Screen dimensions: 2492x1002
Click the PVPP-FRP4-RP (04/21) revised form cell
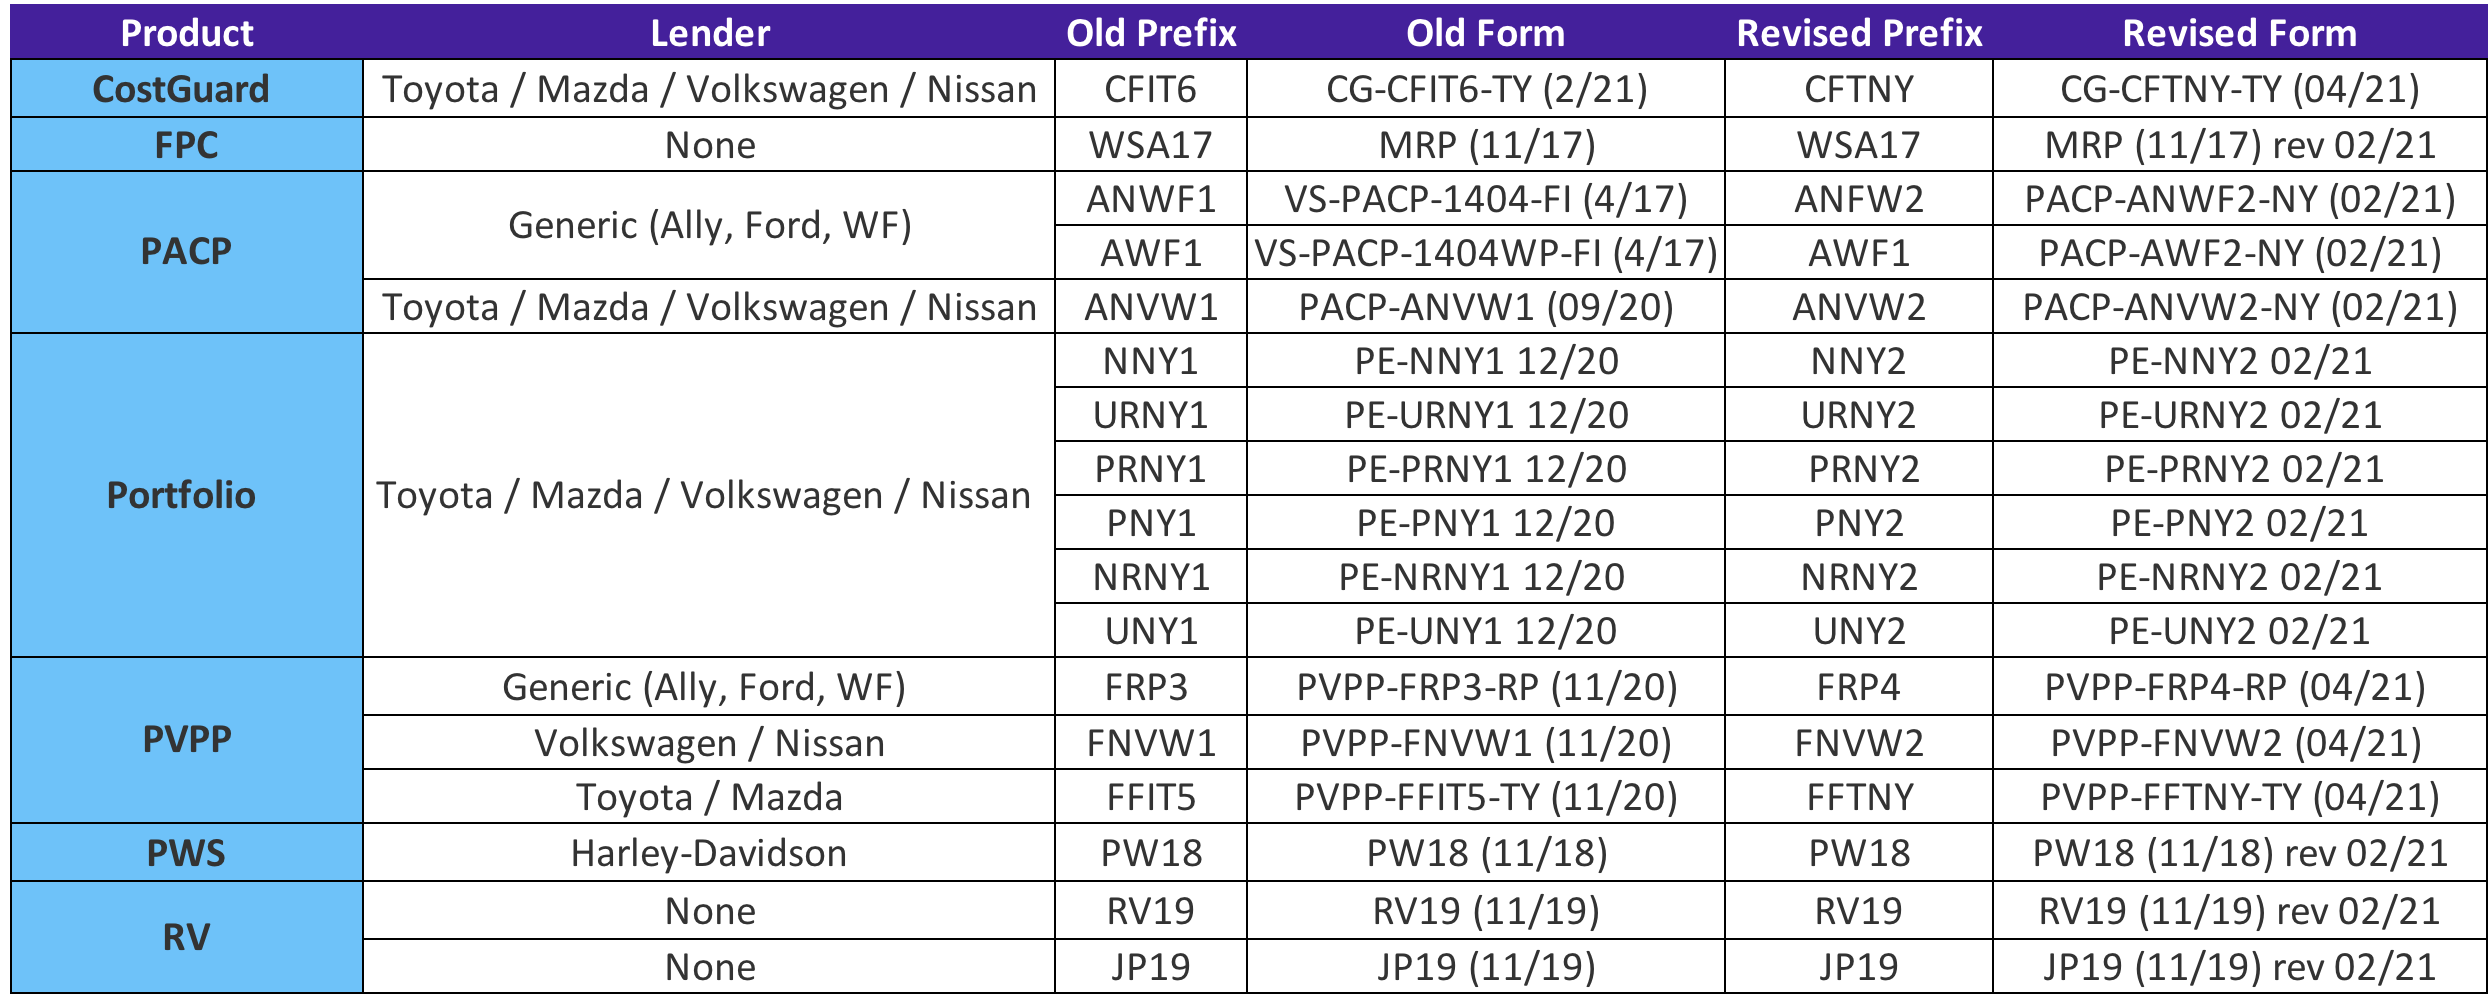(x=2235, y=687)
